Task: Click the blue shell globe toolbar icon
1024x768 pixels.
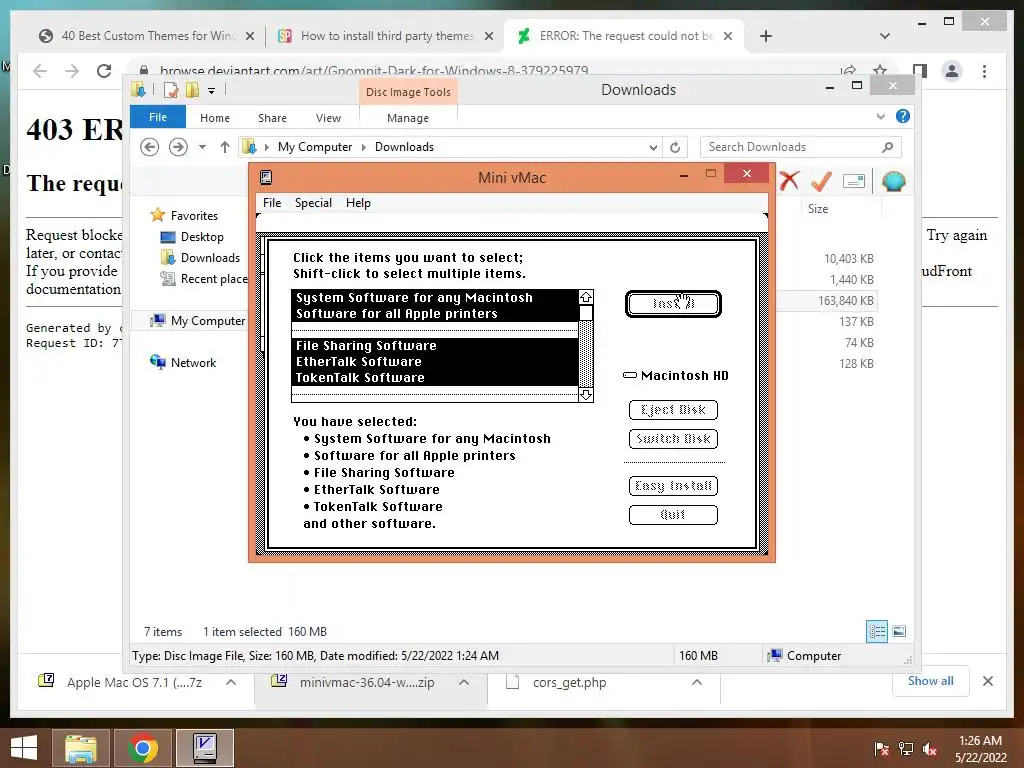Action: tap(893, 181)
